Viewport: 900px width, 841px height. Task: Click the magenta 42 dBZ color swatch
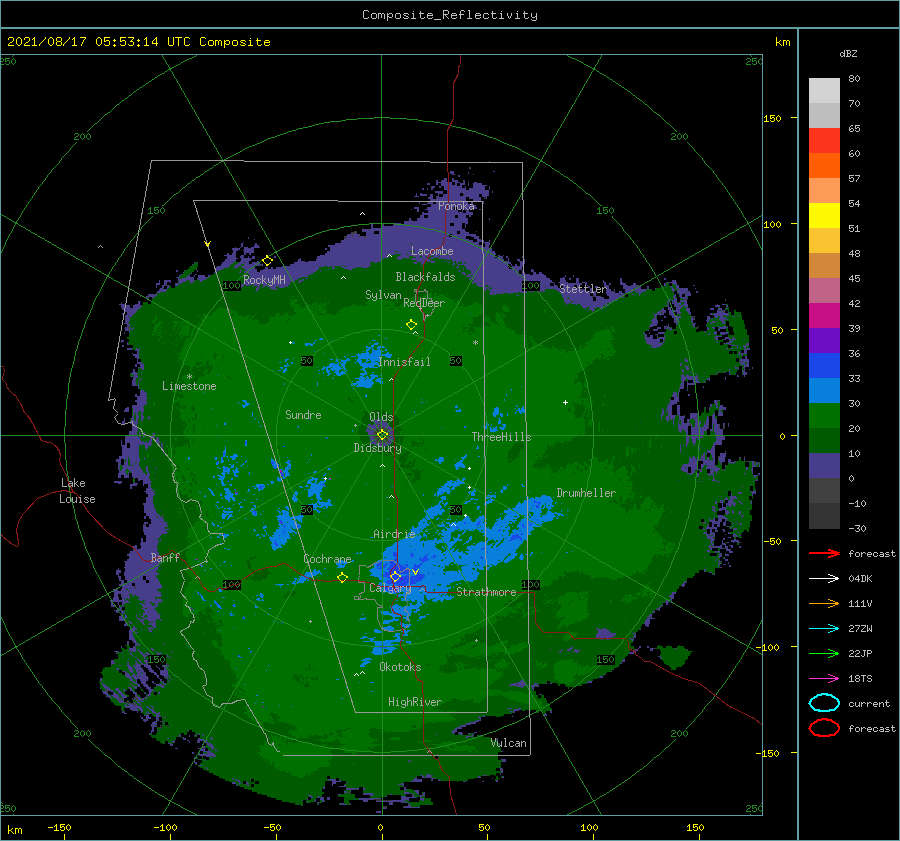[824, 315]
